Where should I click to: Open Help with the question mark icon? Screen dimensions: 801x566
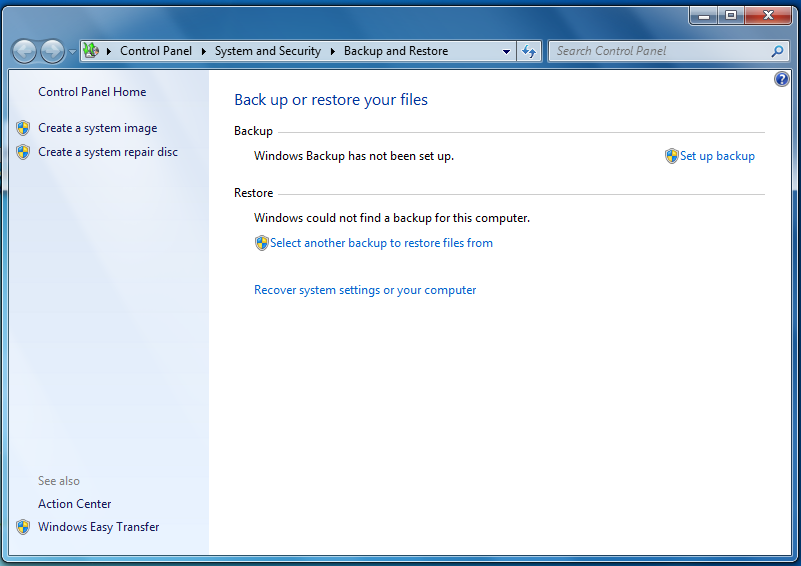coord(782,79)
